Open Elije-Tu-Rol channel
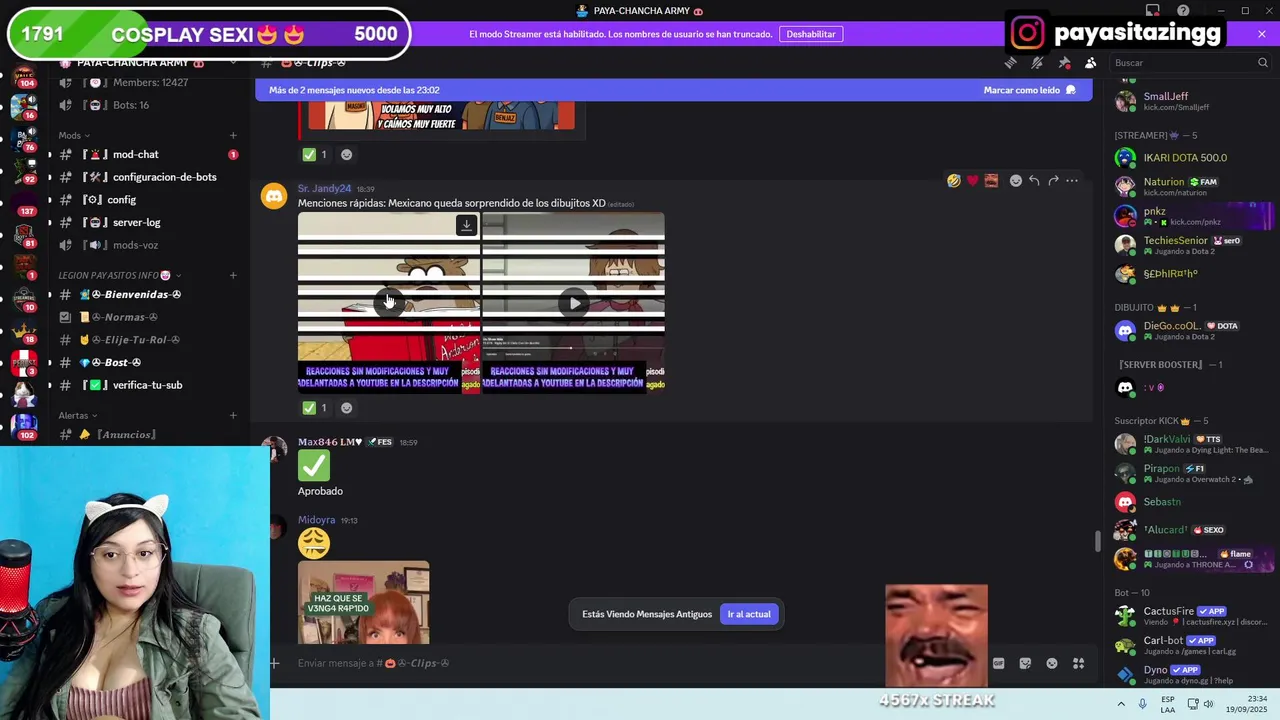Viewport: 1280px width, 720px height. (x=146, y=340)
